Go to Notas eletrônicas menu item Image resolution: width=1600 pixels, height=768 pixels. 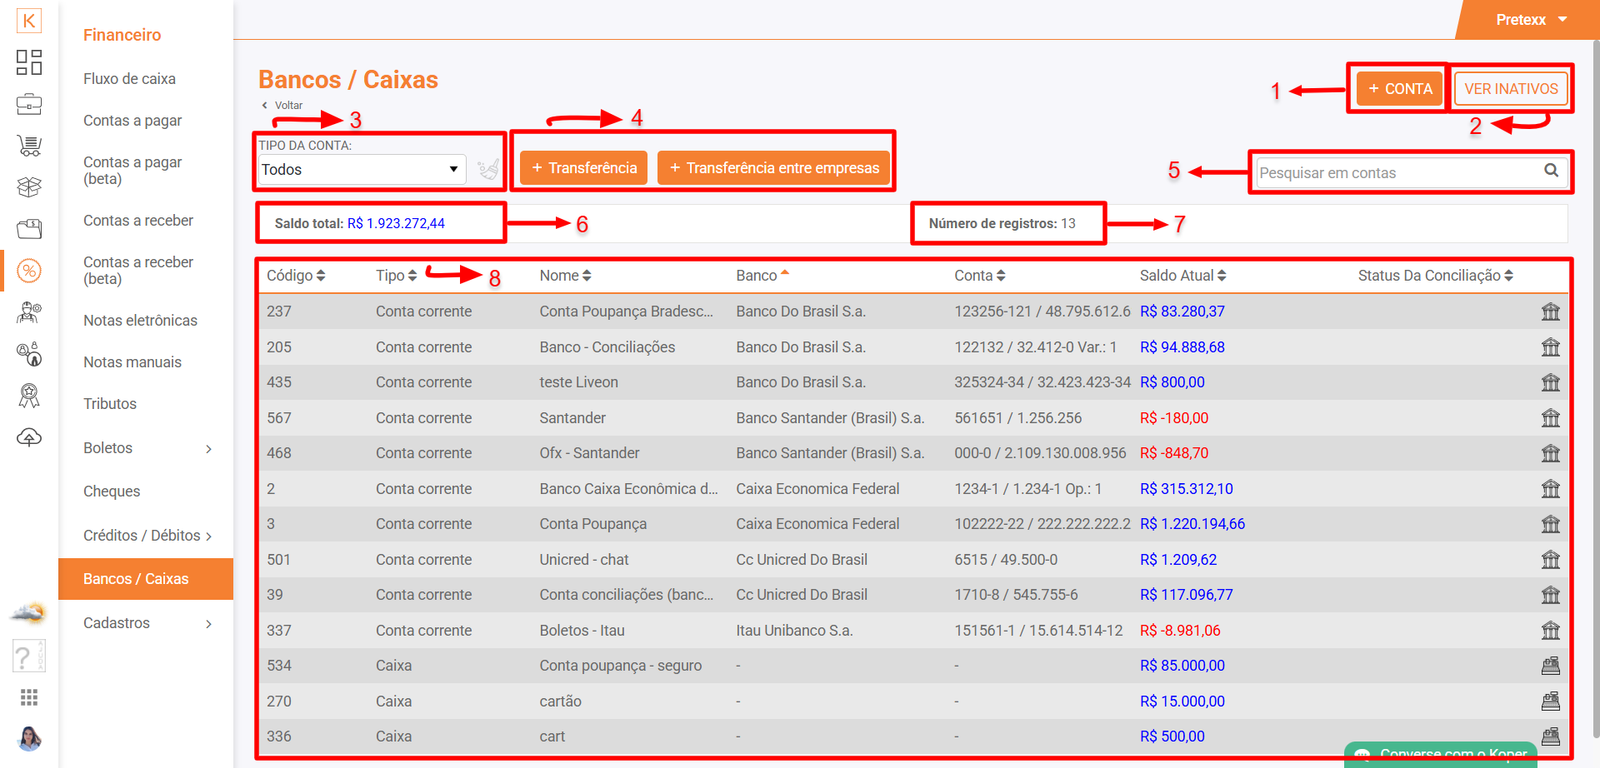pos(140,321)
